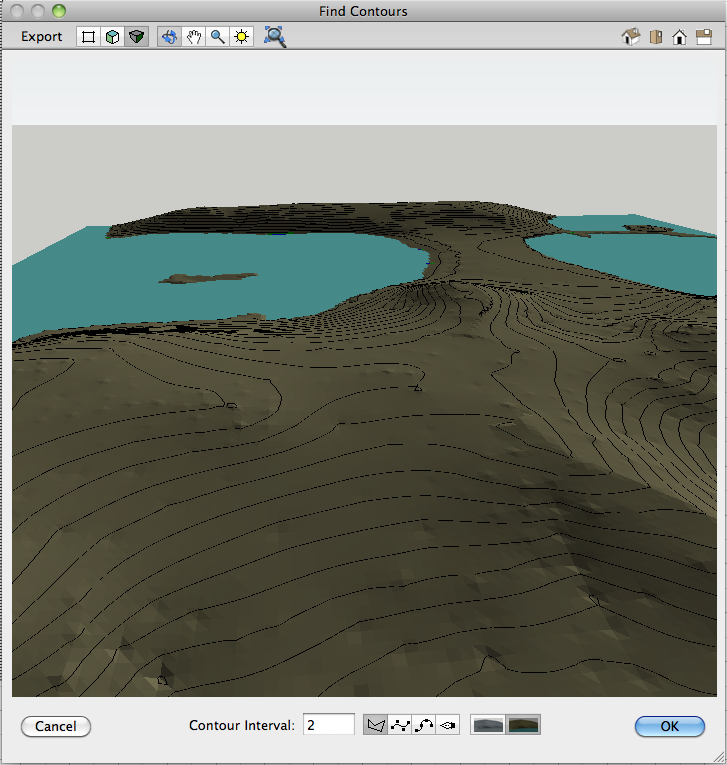Select the side elevation view icon
Screen dimensions: 727x765
[656, 37]
